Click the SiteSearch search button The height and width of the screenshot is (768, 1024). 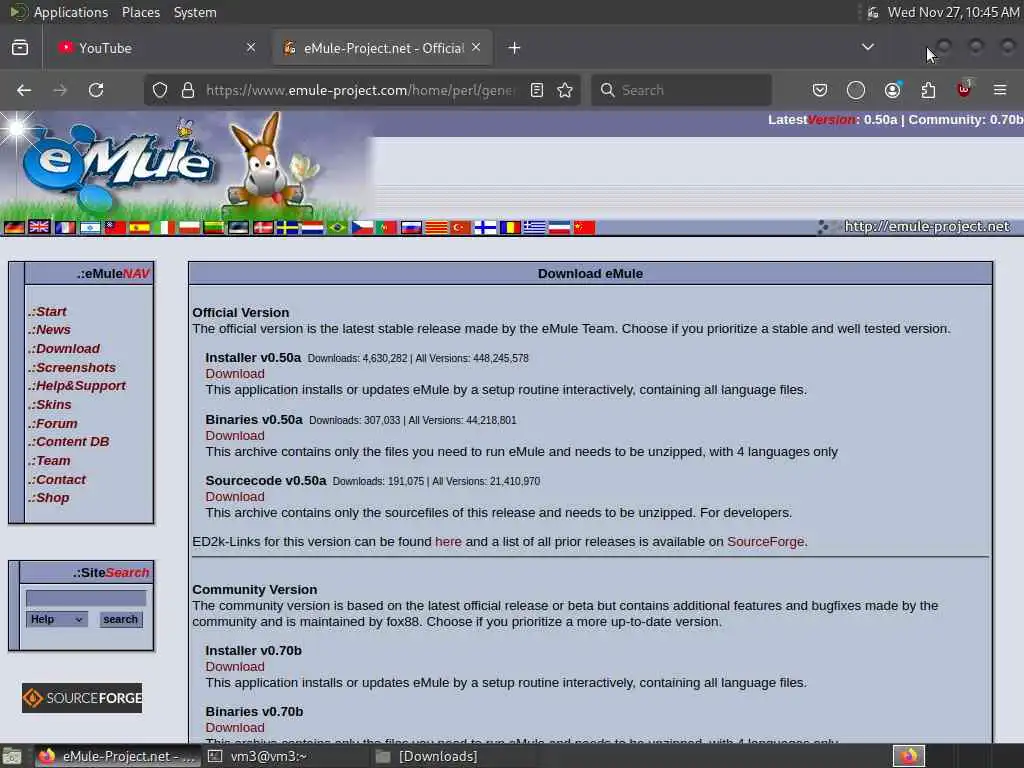(x=120, y=619)
